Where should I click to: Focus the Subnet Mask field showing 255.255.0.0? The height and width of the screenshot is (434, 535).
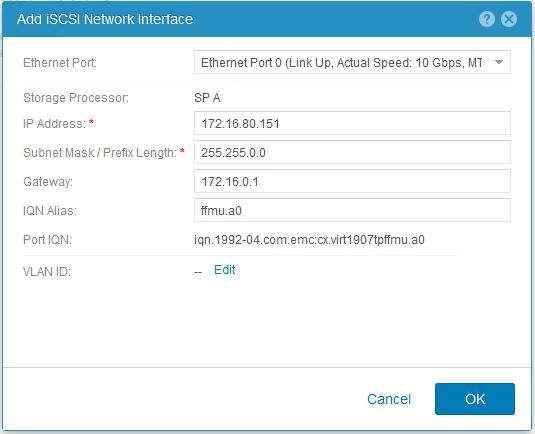click(x=352, y=152)
